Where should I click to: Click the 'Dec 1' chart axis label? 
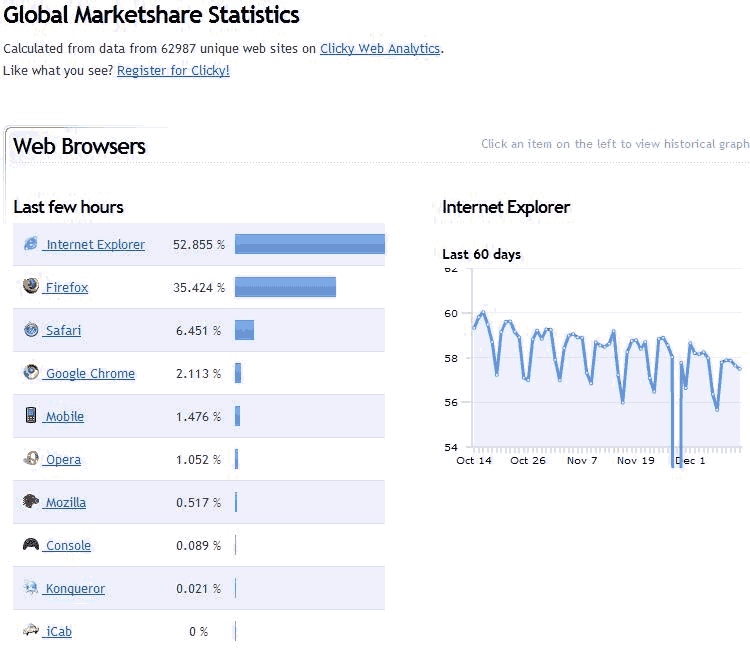tap(690, 461)
